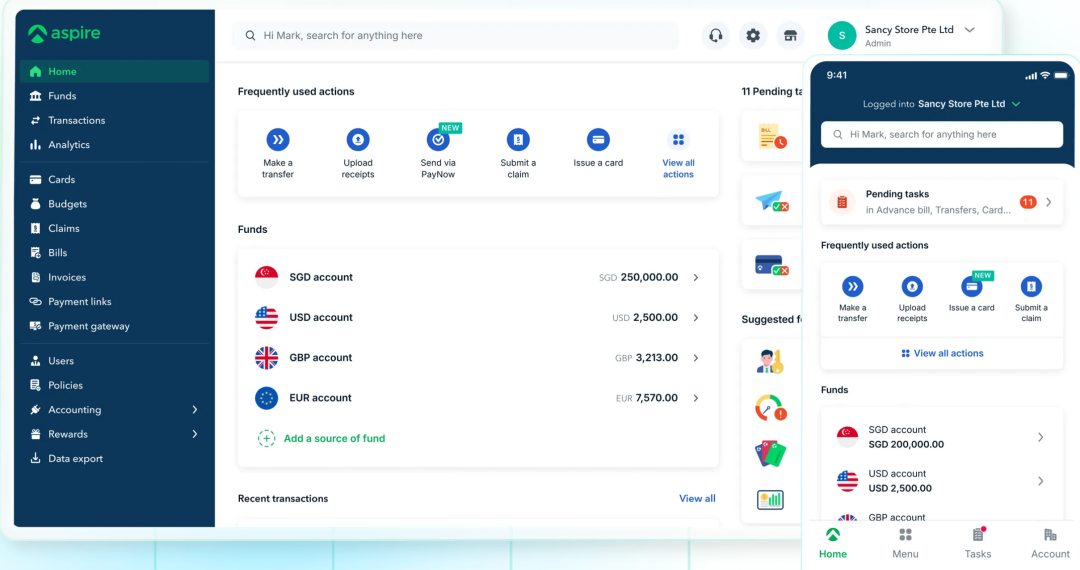Click View all beside Recent transactions
Screen dimensions: 1080x570
pyautogui.click(x=697, y=498)
